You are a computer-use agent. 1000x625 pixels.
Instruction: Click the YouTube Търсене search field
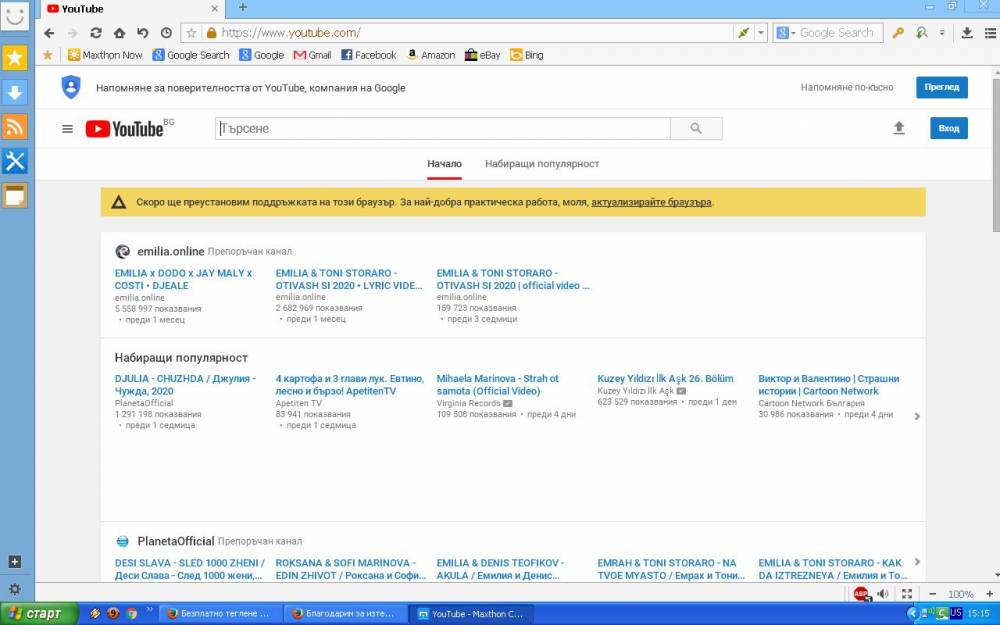coord(443,128)
